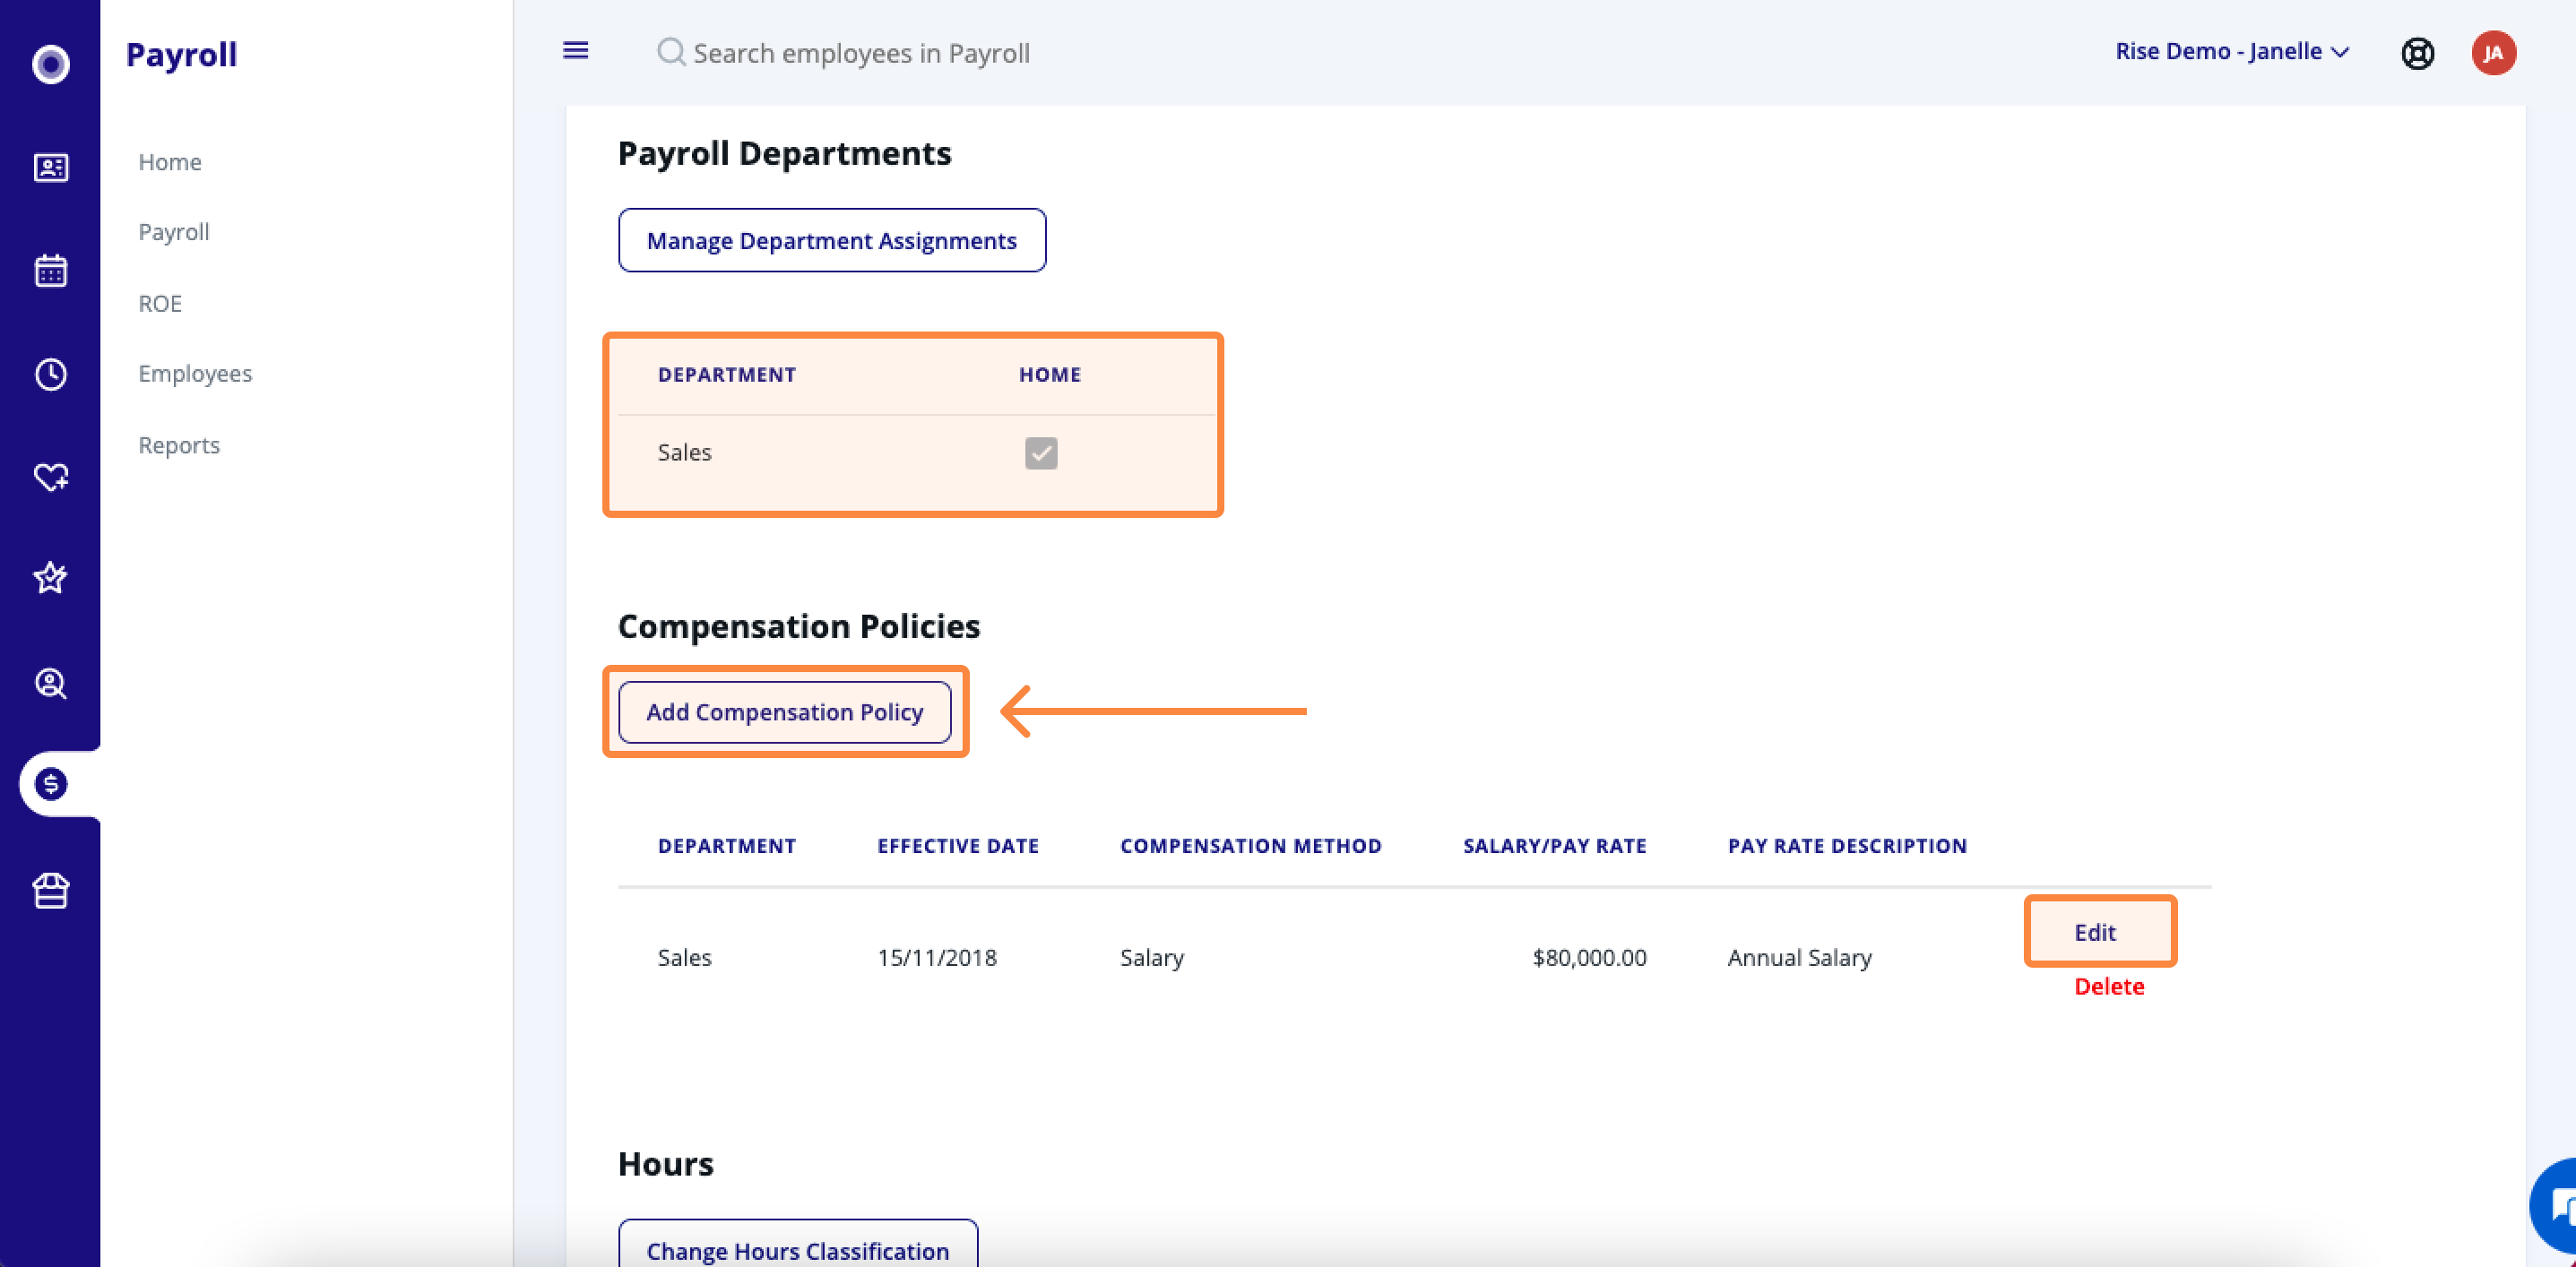
Task: Open the clock time tracking sidebar icon
Action: click(x=51, y=374)
